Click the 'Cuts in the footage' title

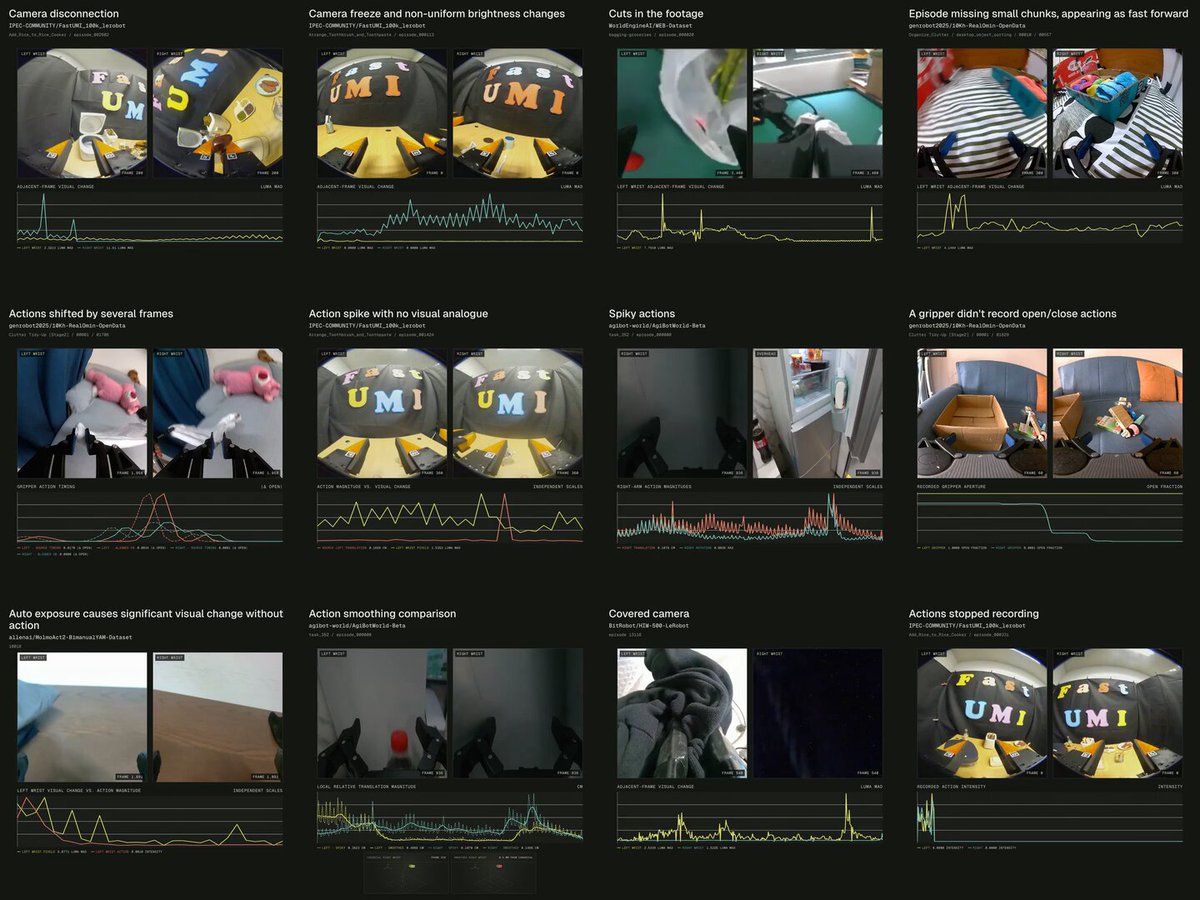coord(656,14)
